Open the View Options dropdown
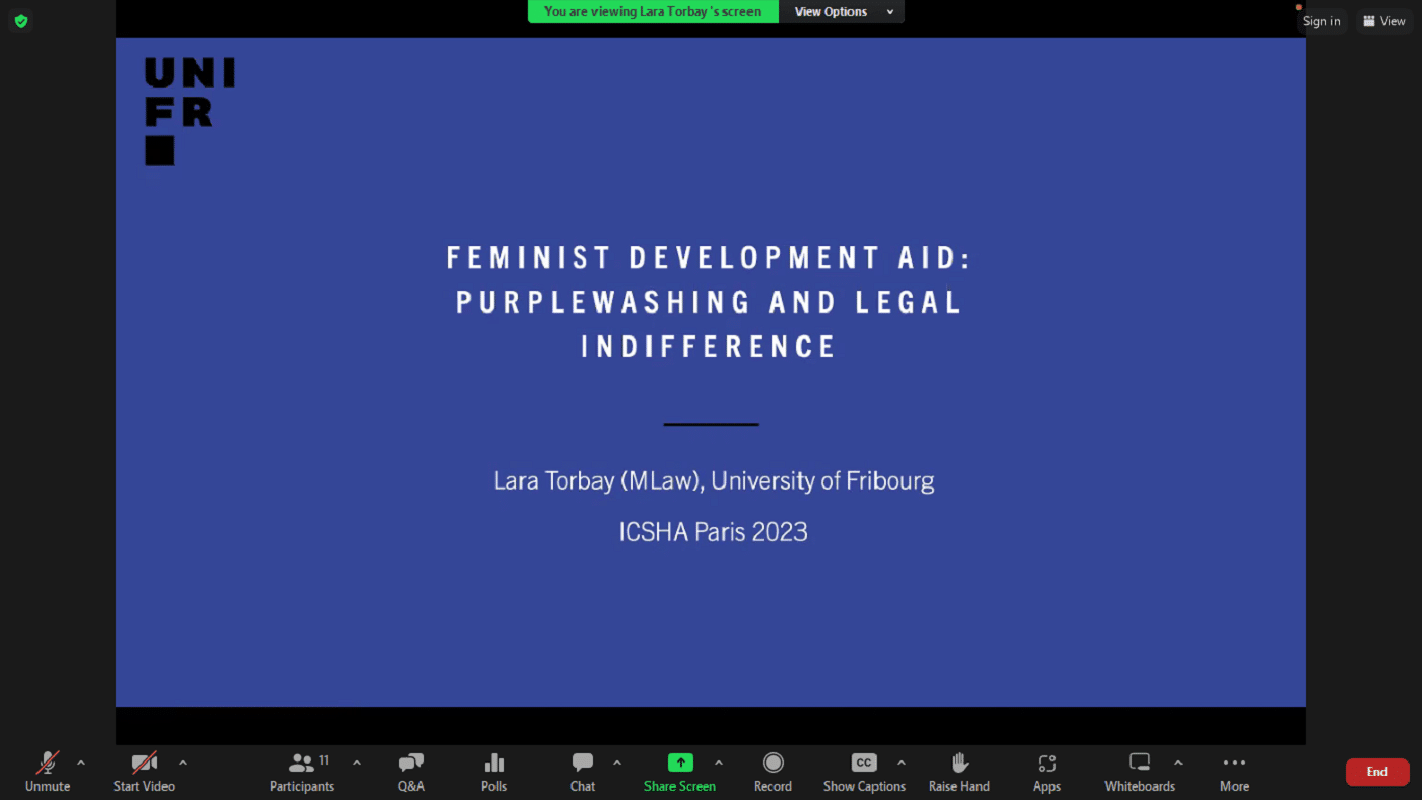The height and width of the screenshot is (800, 1422). click(x=840, y=12)
